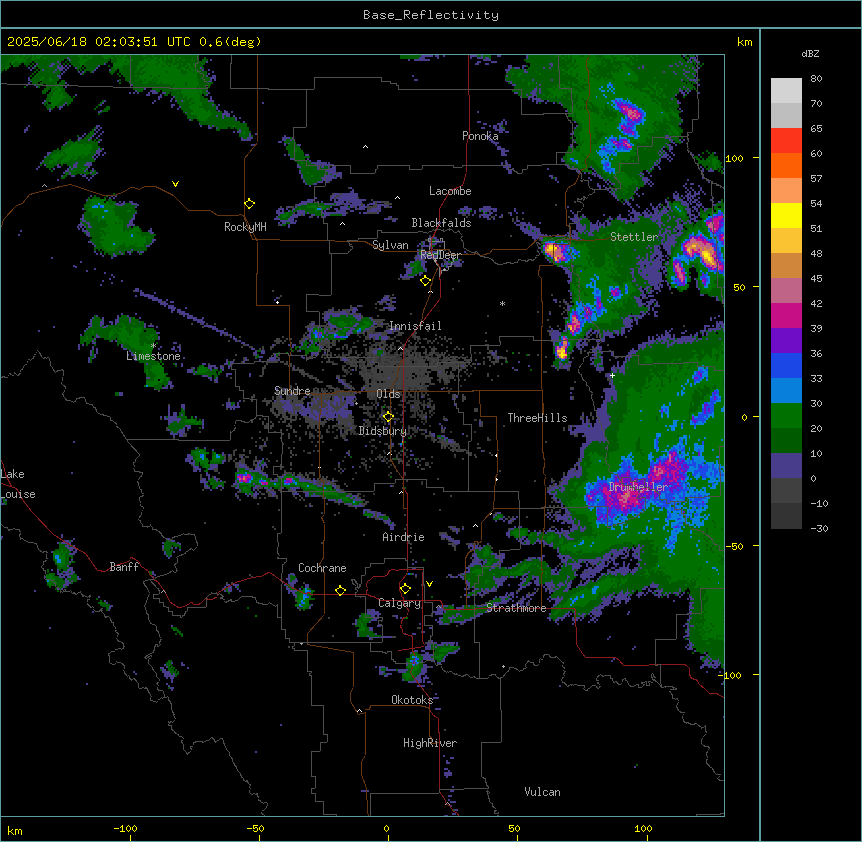
Task: Click the Lacombe city label
Action: 450,191
